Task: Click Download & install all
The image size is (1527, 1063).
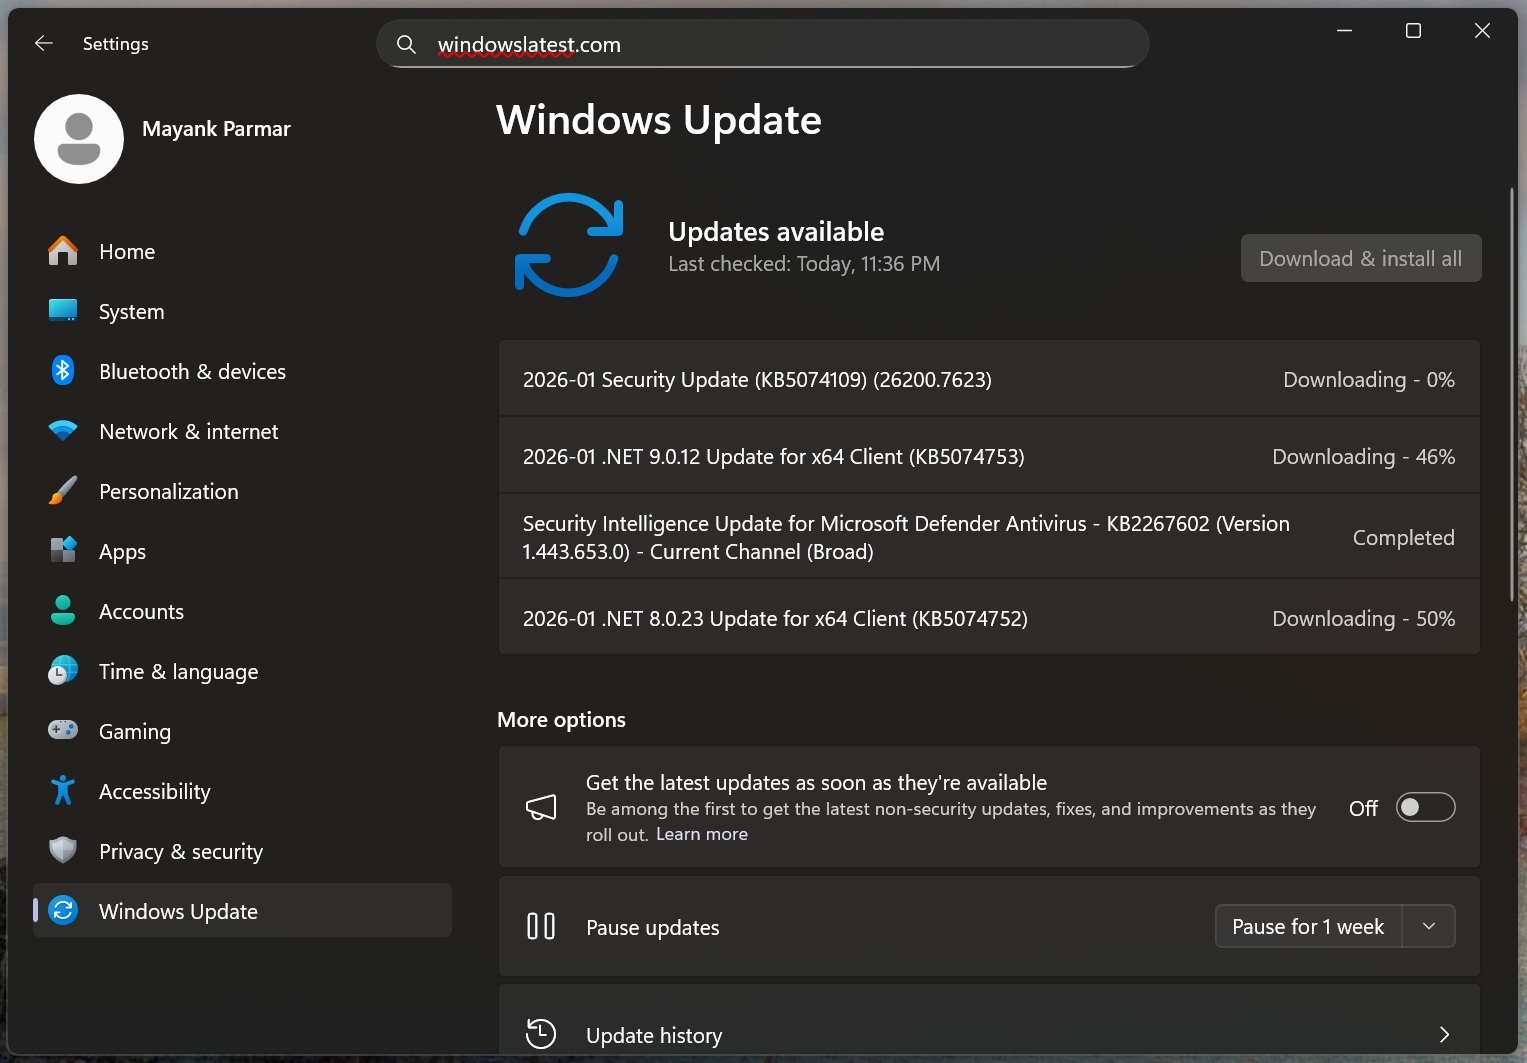Action: click(x=1360, y=258)
